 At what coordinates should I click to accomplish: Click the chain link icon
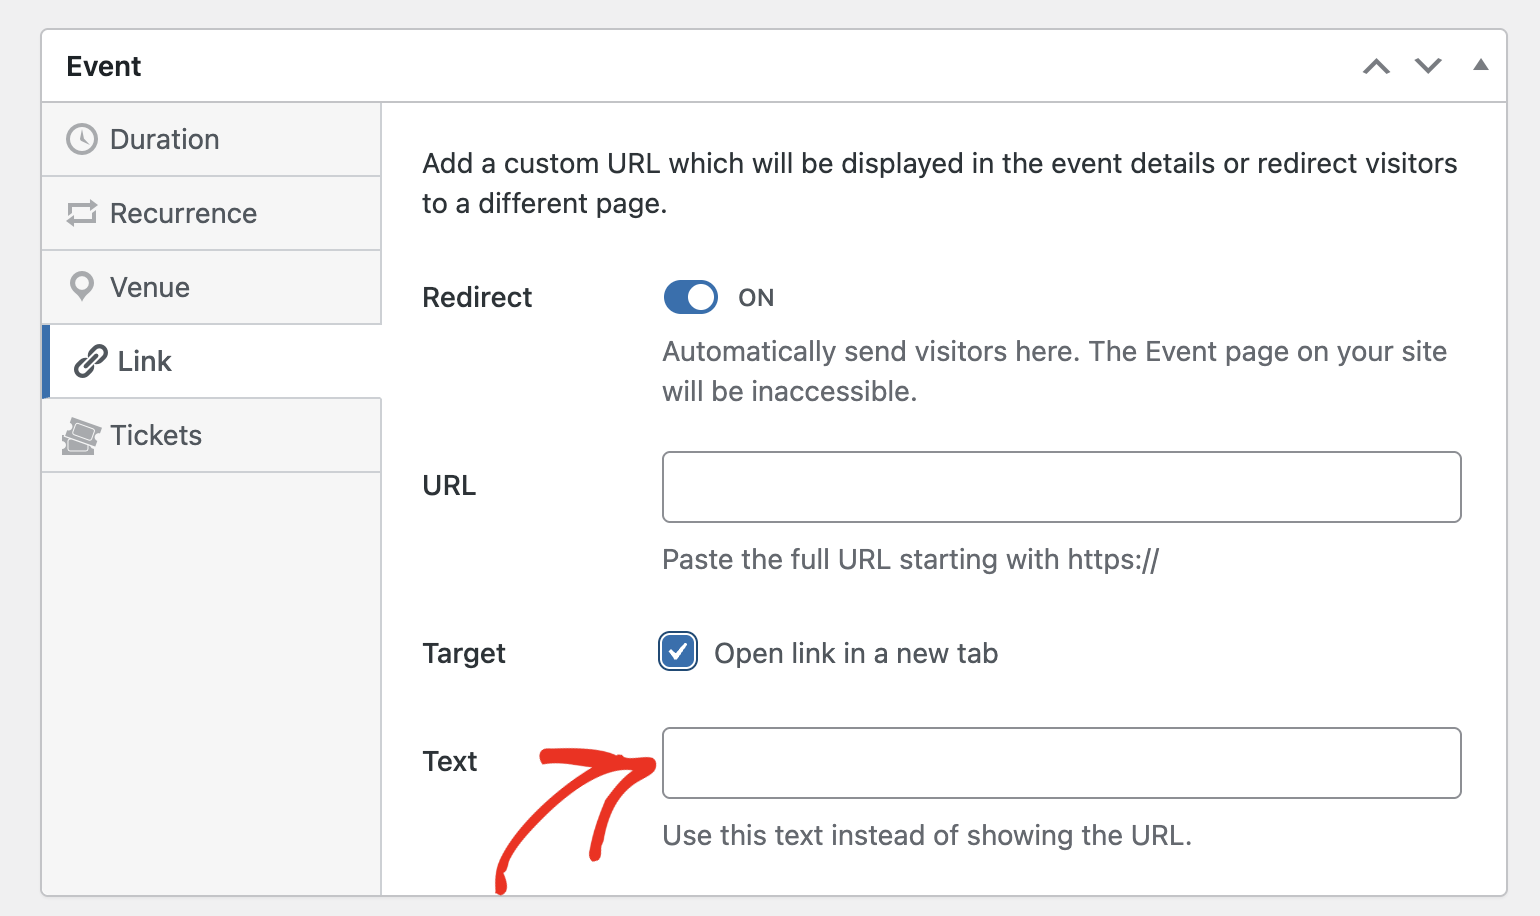[x=90, y=361]
